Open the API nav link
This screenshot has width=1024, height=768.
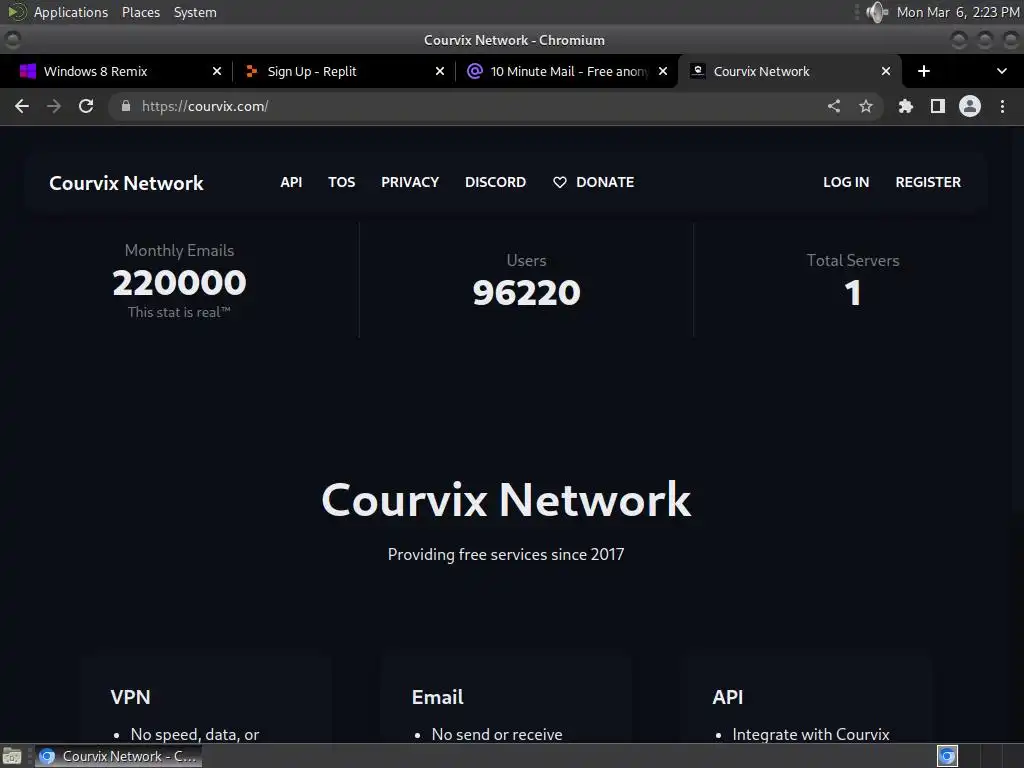(291, 182)
